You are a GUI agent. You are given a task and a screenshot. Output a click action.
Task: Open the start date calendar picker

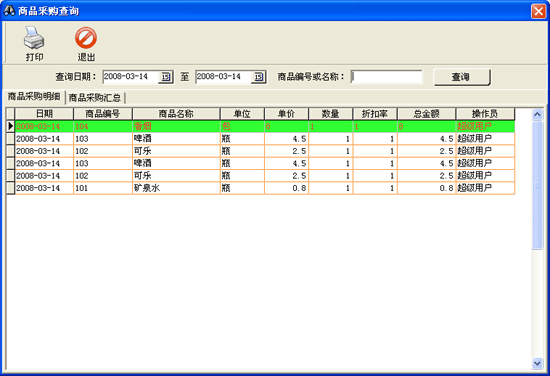[166, 77]
